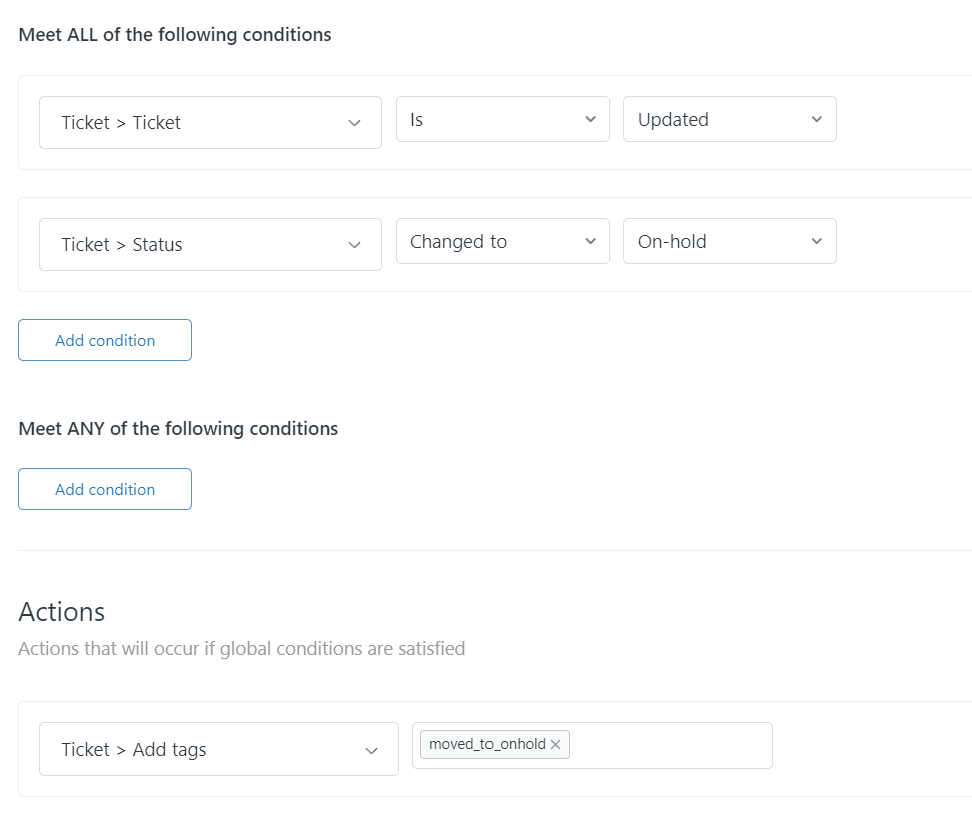Screen dimensions: 972x820
Task: Add condition under Meet ALL section
Action: [x=105, y=341]
